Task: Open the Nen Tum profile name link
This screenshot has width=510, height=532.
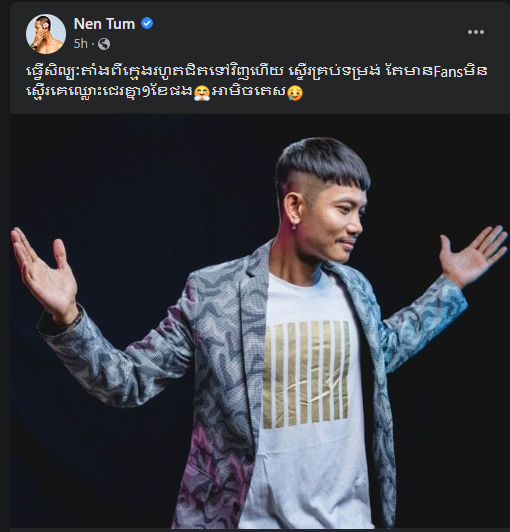Action: [x=104, y=24]
